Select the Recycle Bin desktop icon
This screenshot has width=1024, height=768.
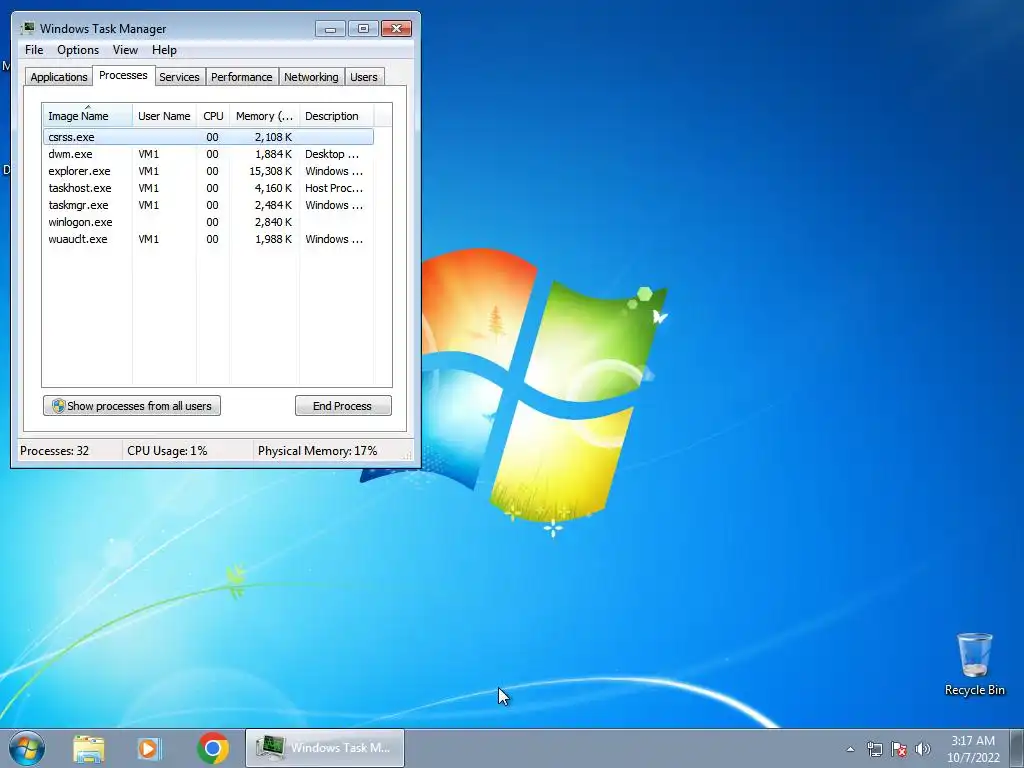[x=974, y=664]
